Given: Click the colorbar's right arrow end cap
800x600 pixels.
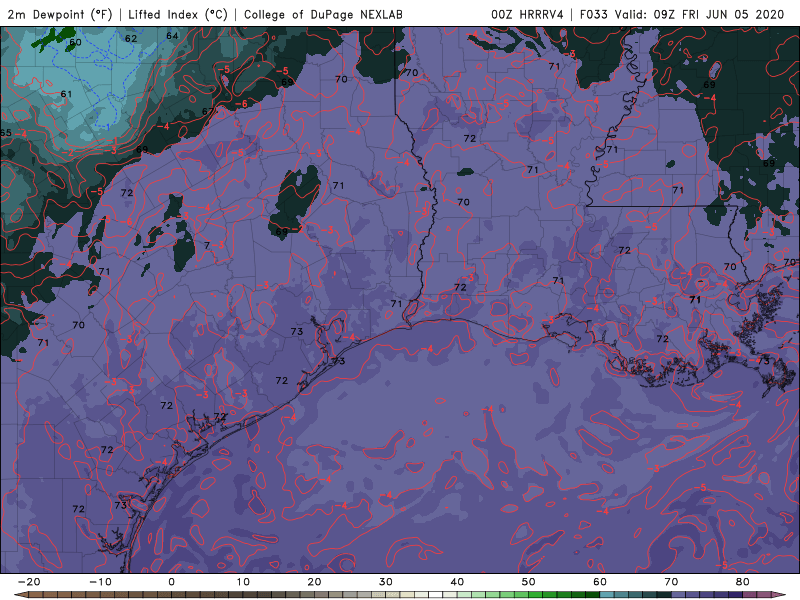Looking at the screenshot, I should (x=779, y=595).
